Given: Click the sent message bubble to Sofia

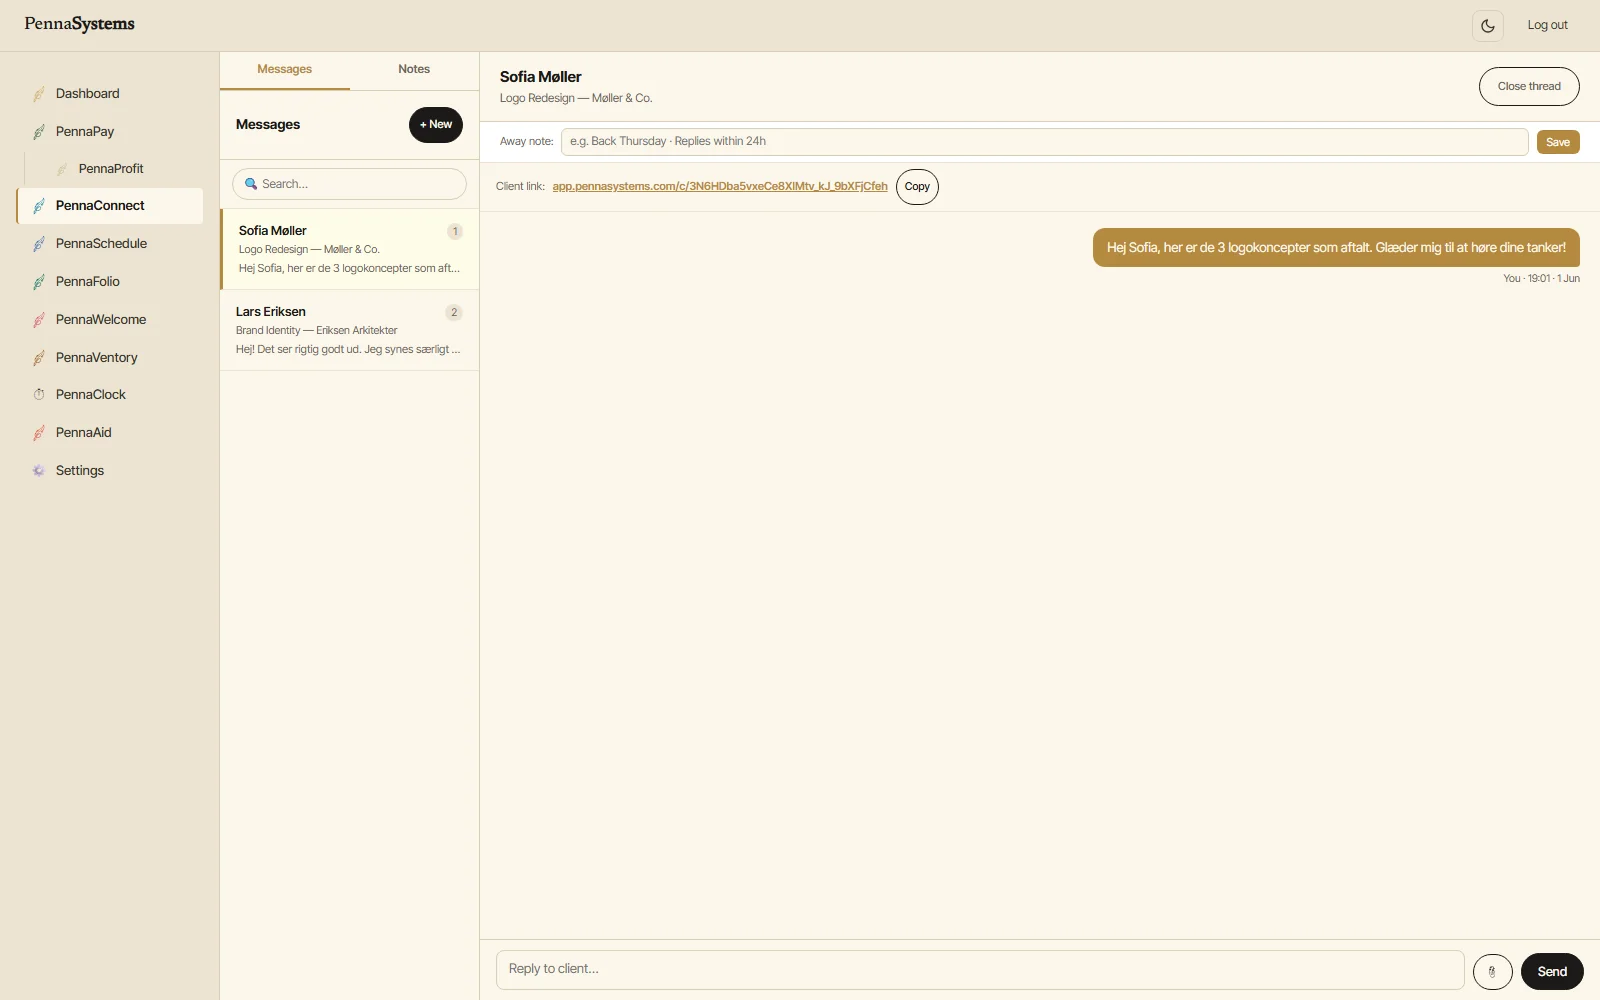Looking at the screenshot, I should click(1336, 248).
